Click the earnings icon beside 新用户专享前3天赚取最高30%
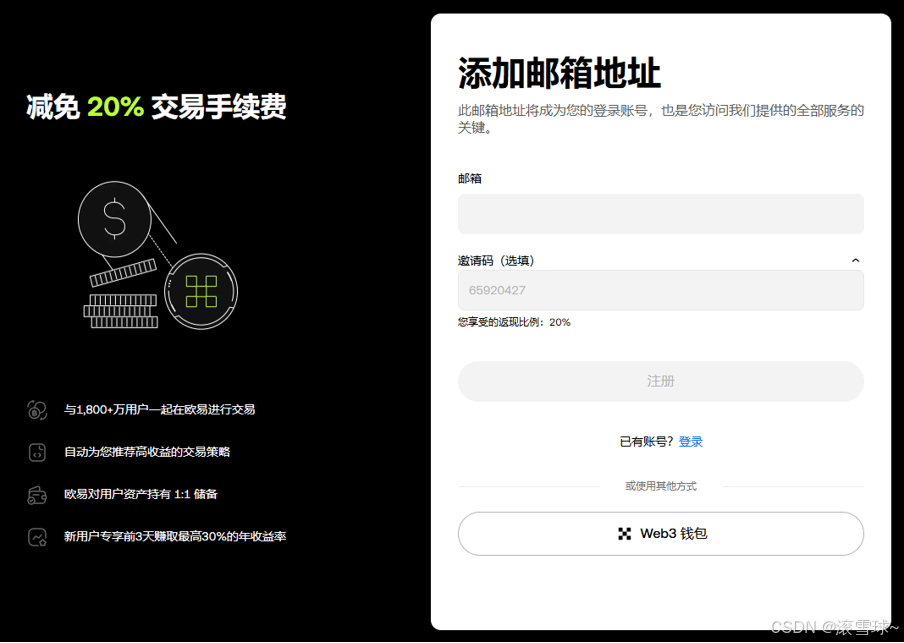The image size is (904, 643). point(37,537)
